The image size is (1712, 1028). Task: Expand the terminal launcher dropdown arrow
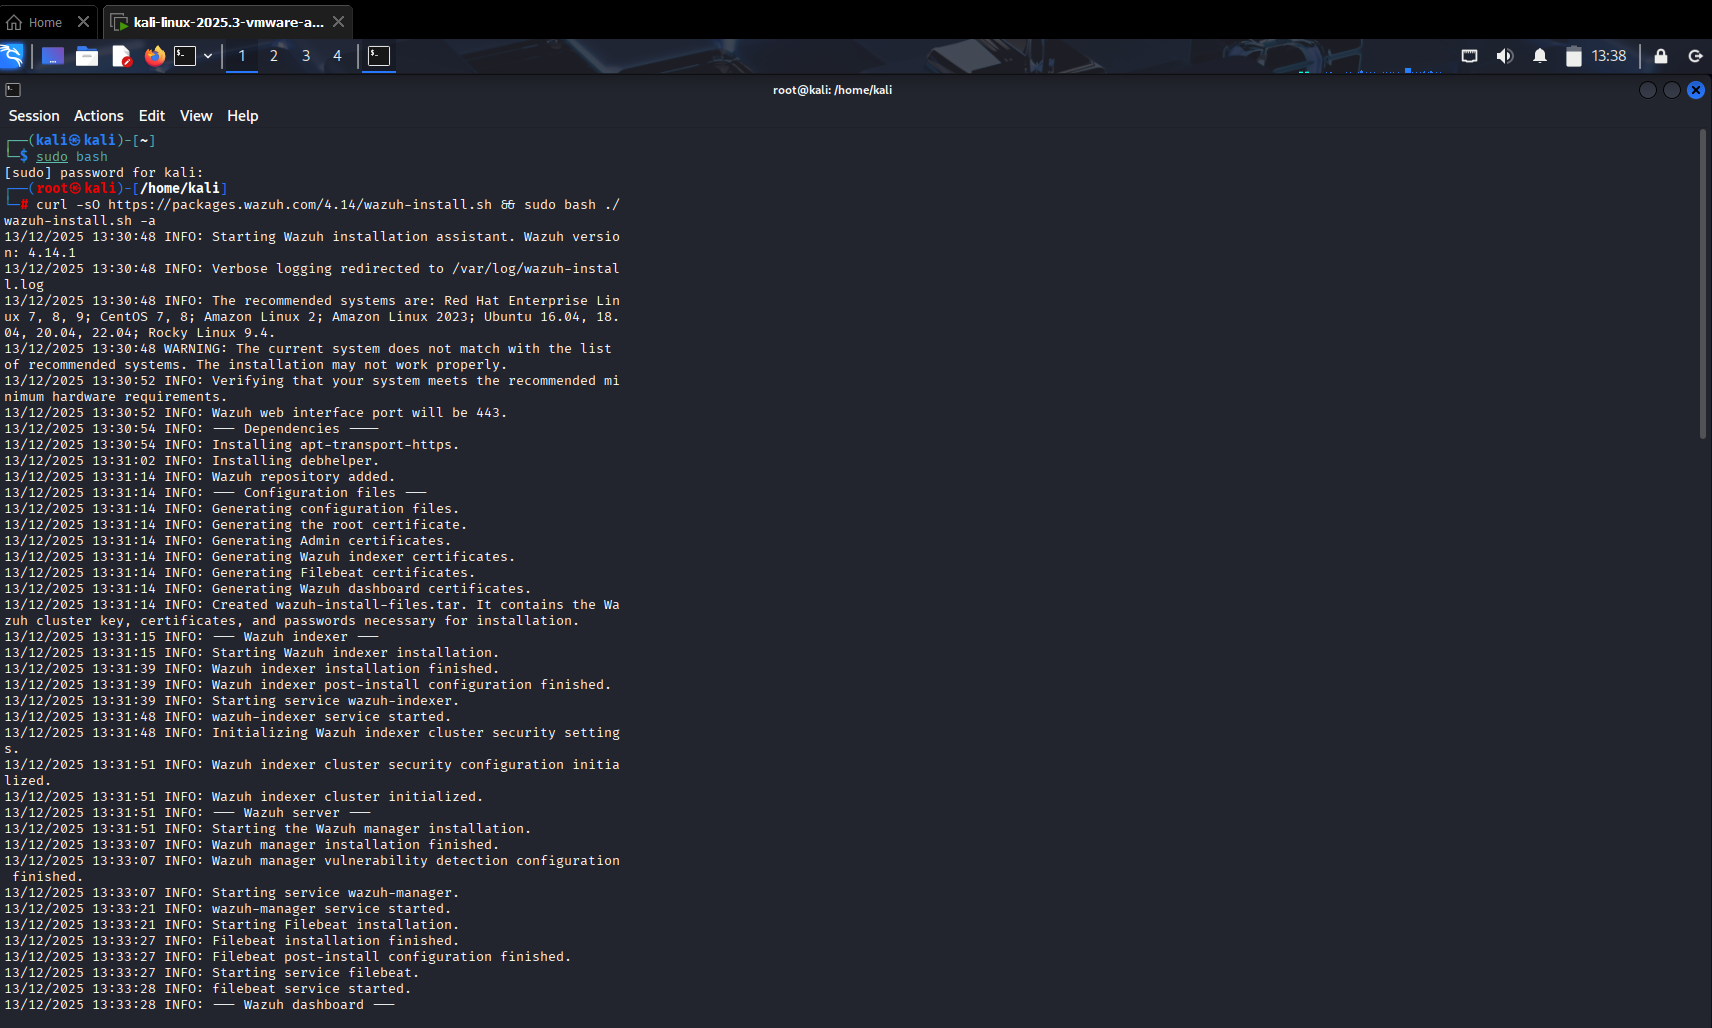coord(208,56)
